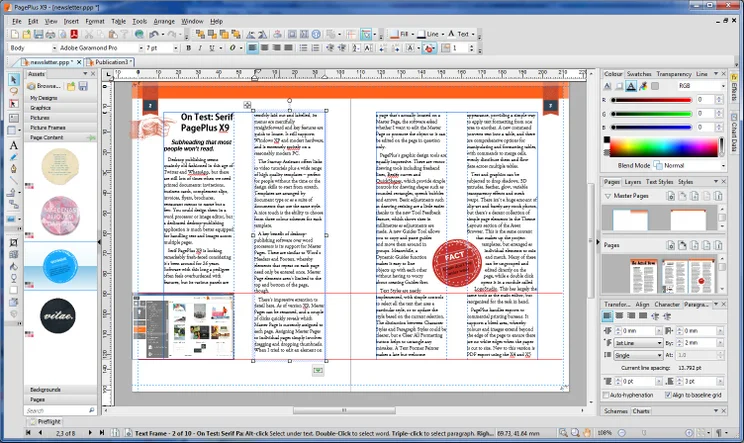Click the bulleted list icon

[303, 48]
